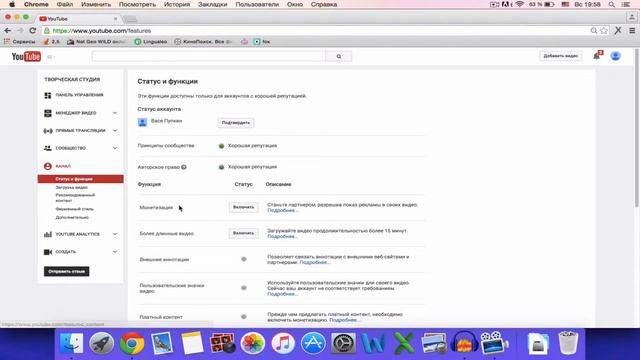Image resolution: width=640 pixels, height=360 pixels.
Task: Open System Preferences from the dock
Action: (343, 343)
